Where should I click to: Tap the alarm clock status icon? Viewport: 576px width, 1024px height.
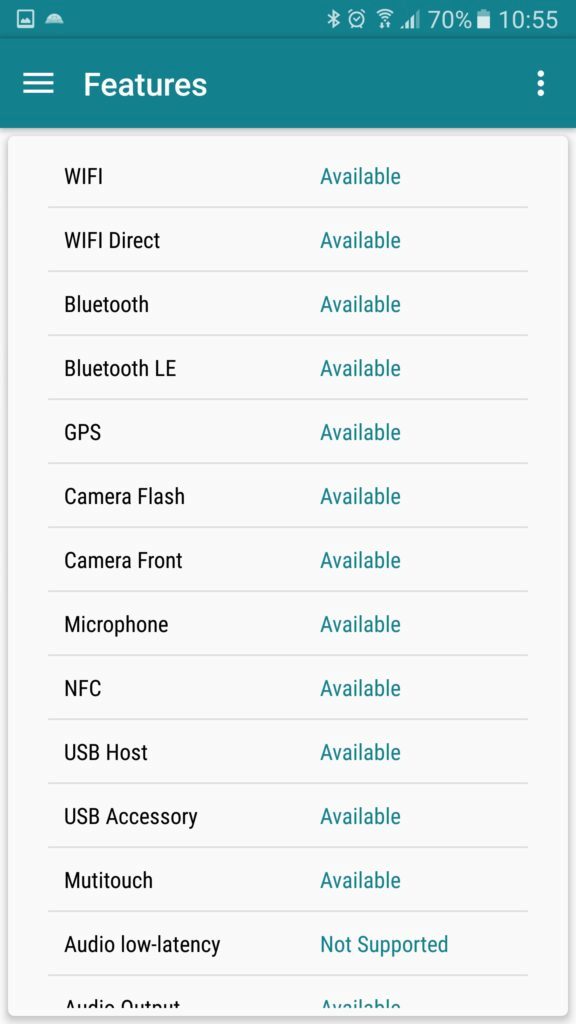point(357,20)
